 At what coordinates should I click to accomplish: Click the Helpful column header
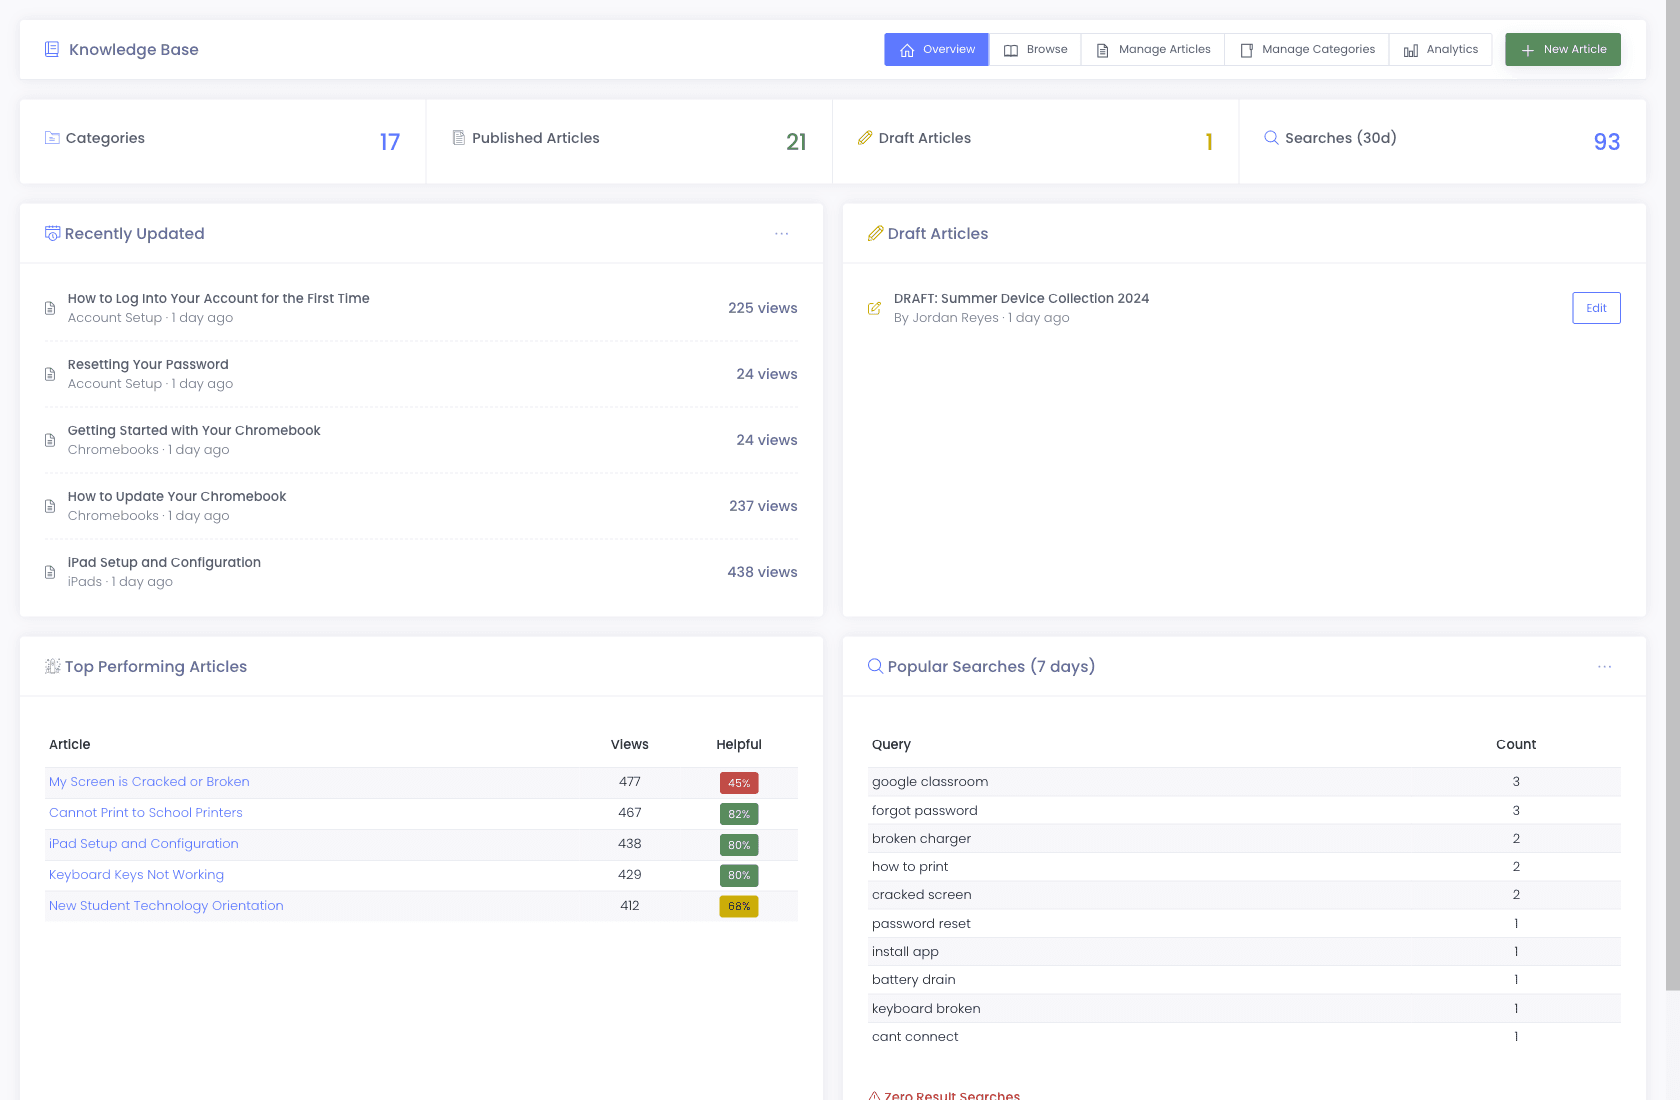point(739,744)
